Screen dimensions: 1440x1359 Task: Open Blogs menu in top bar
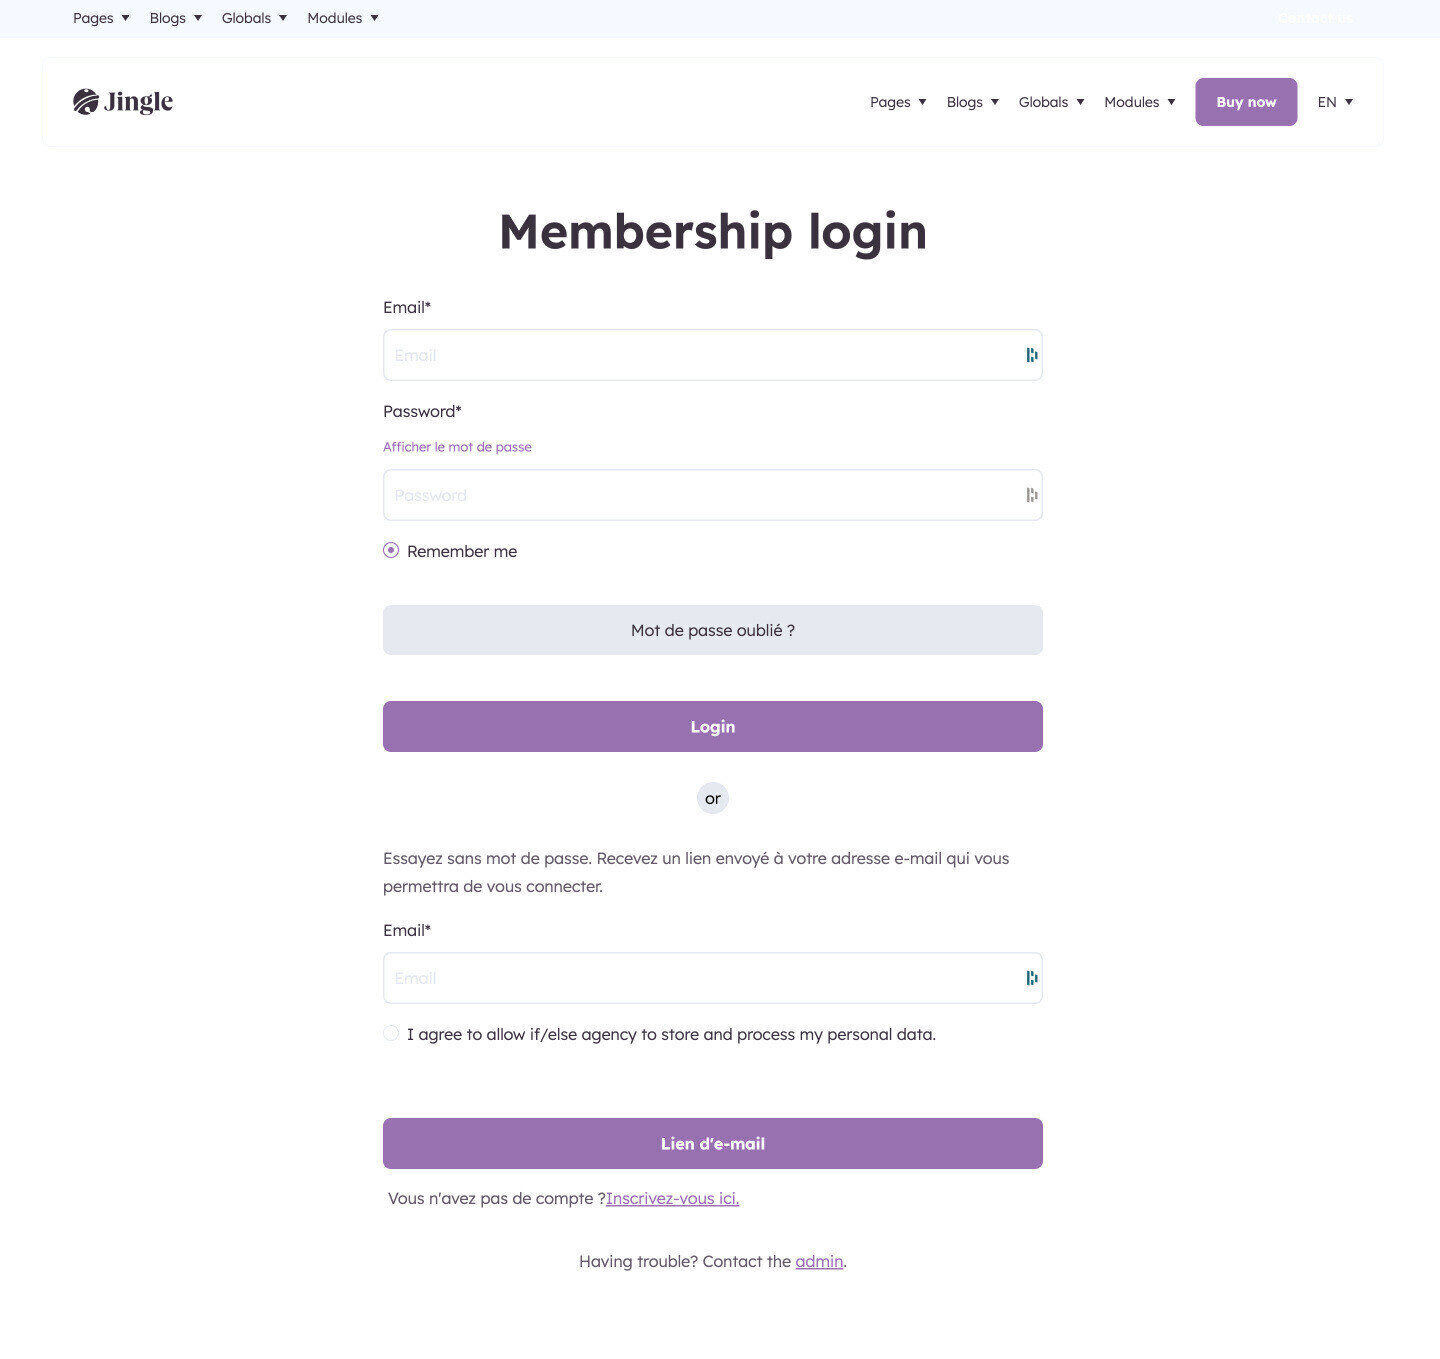(x=176, y=18)
